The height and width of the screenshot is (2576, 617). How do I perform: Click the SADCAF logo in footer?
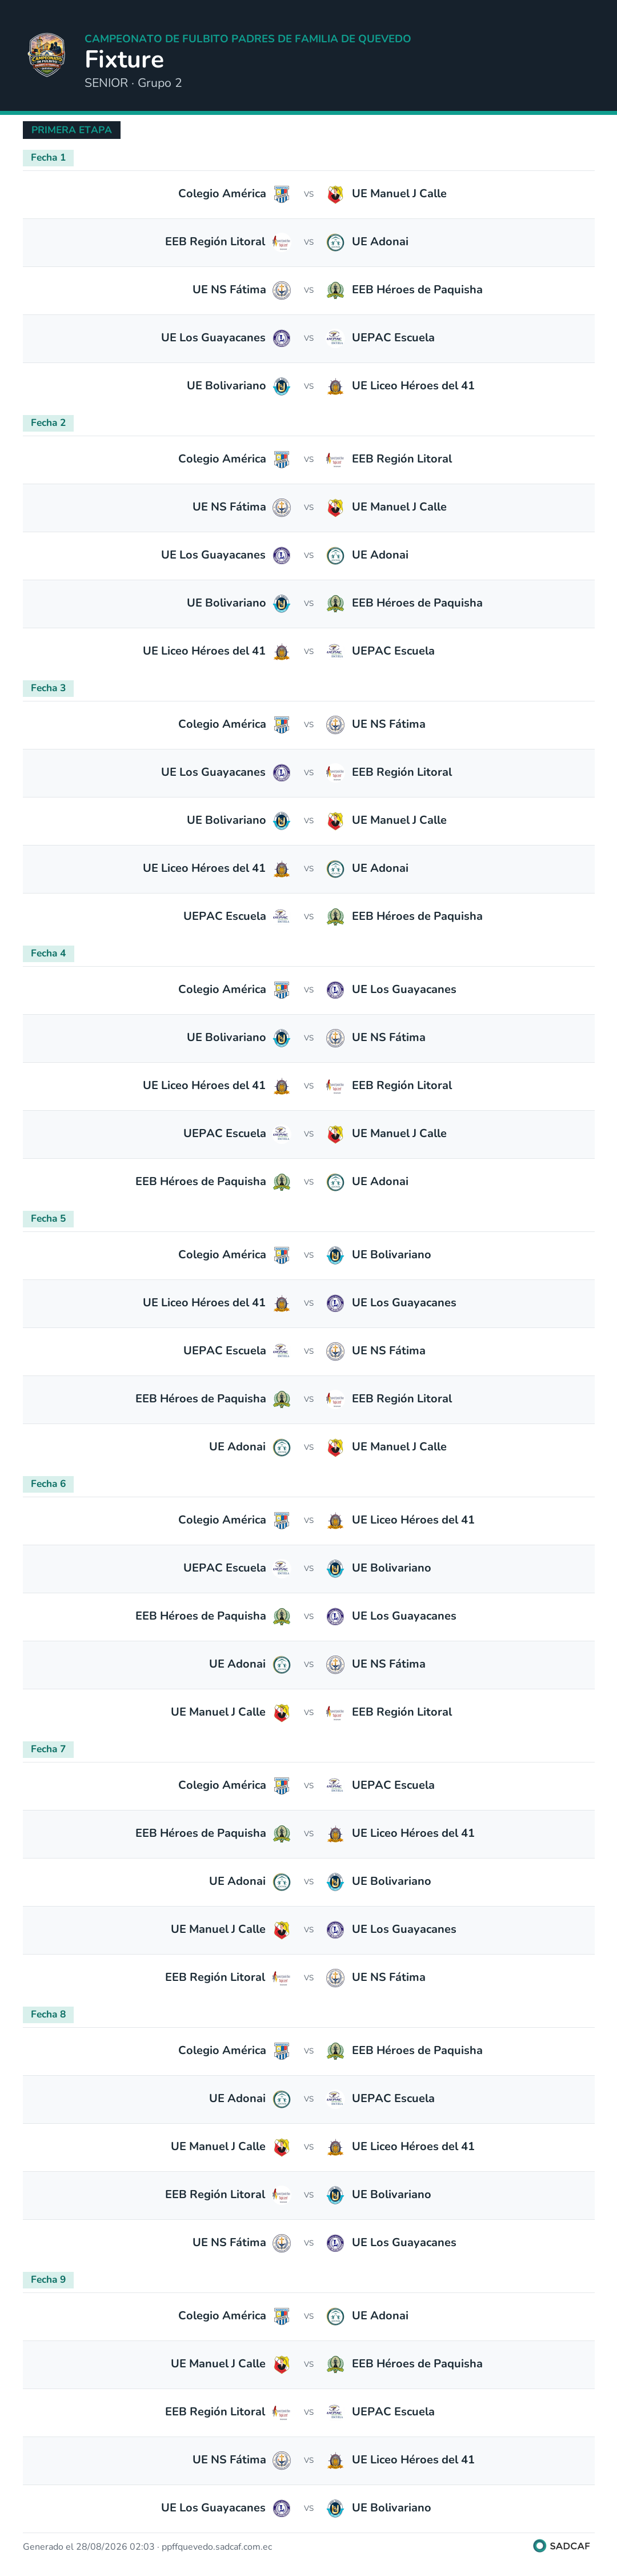point(562,2546)
